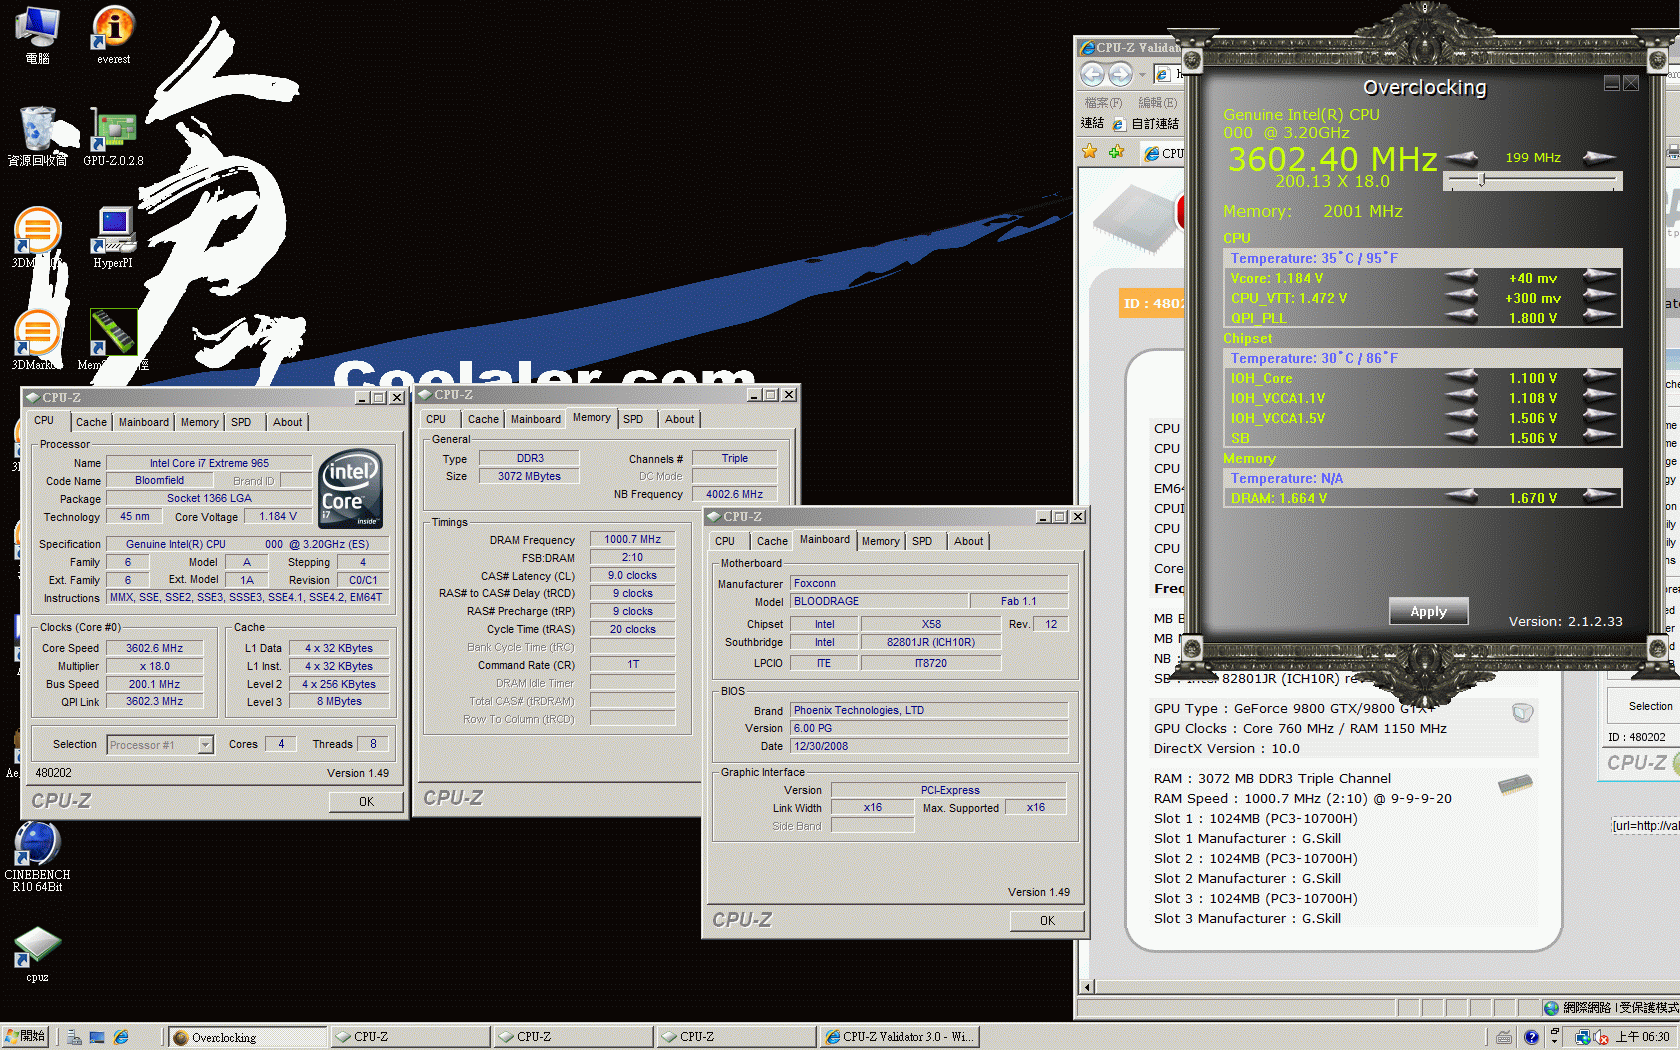The height and width of the screenshot is (1050, 1680).
Task: Open the Memory tab in the Mainboard CPU-Z window
Action: coord(880,541)
